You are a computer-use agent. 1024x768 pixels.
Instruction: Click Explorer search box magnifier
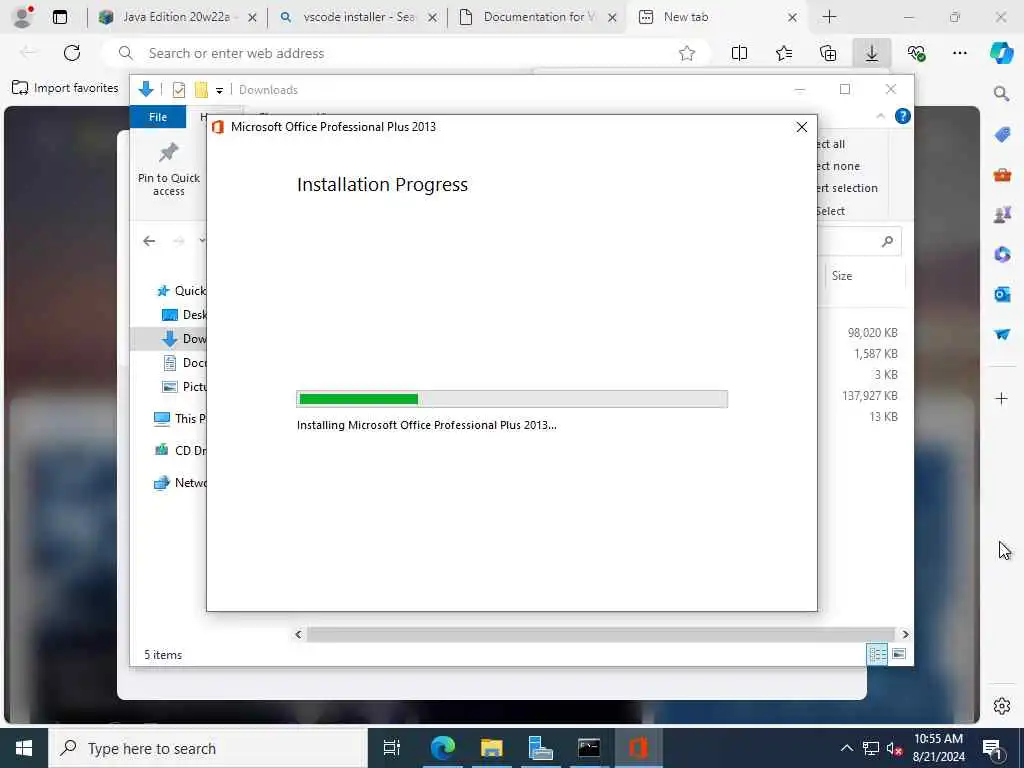[x=887, y=242]
